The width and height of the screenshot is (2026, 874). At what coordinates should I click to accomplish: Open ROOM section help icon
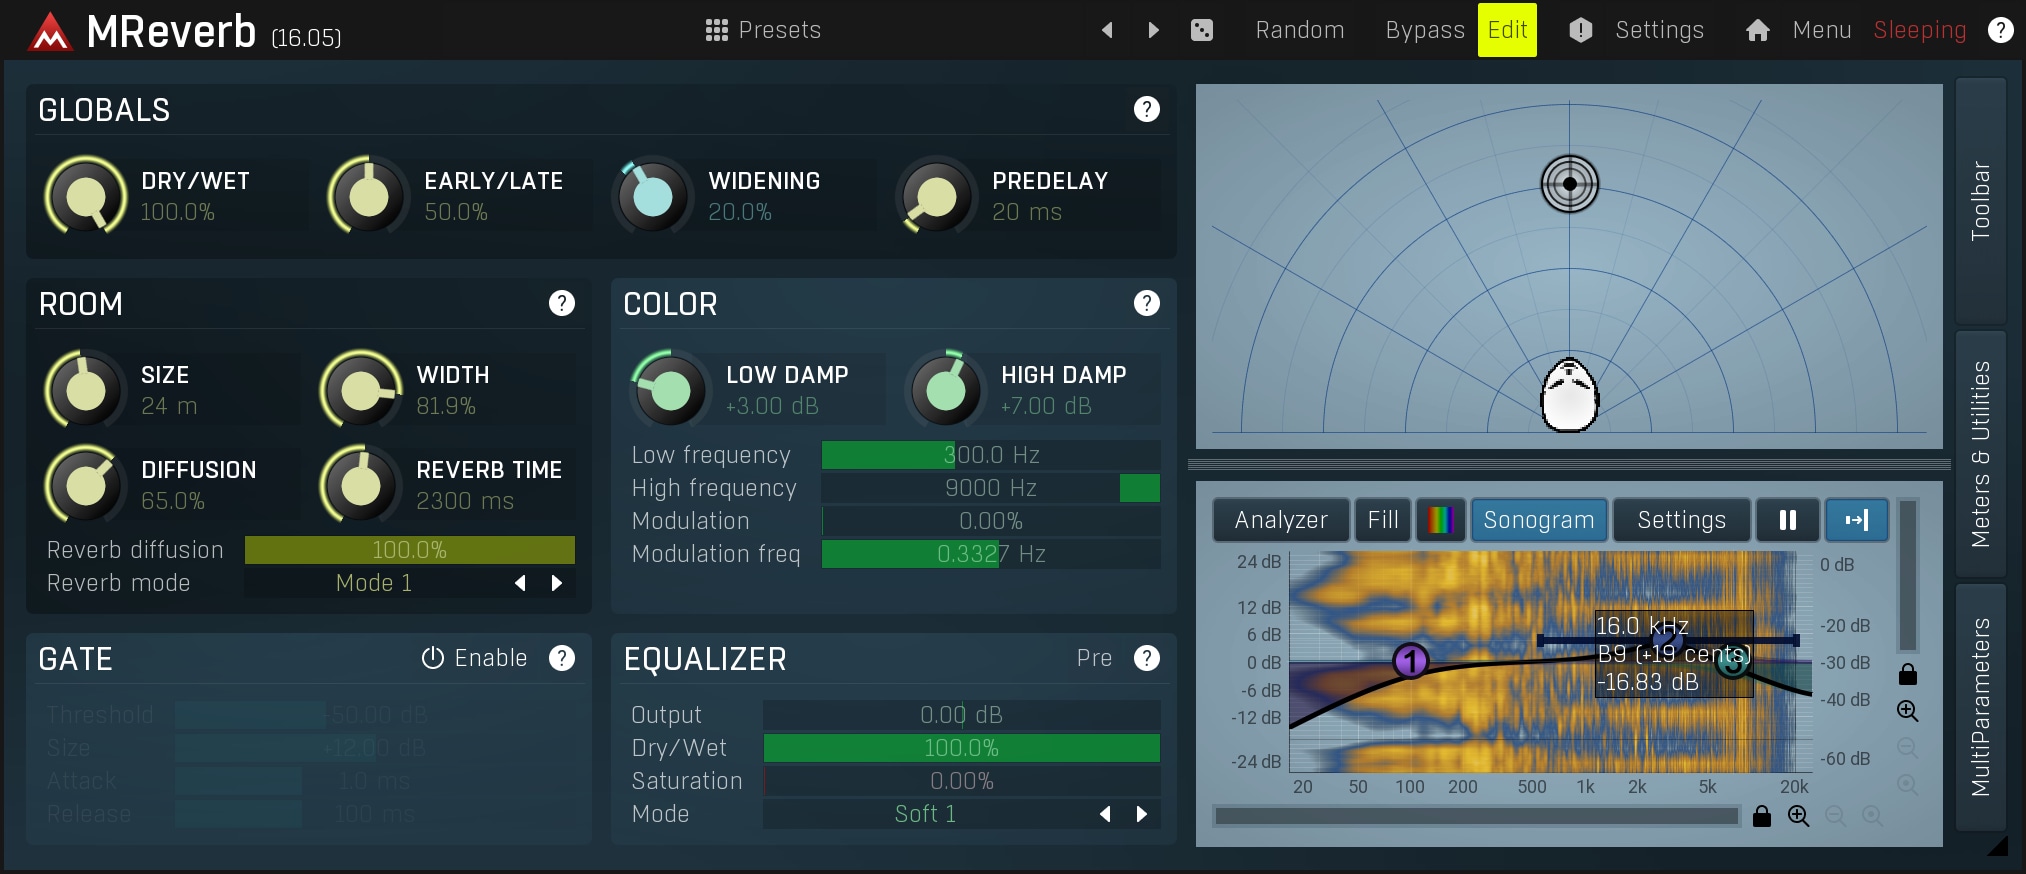coord(562,303)
